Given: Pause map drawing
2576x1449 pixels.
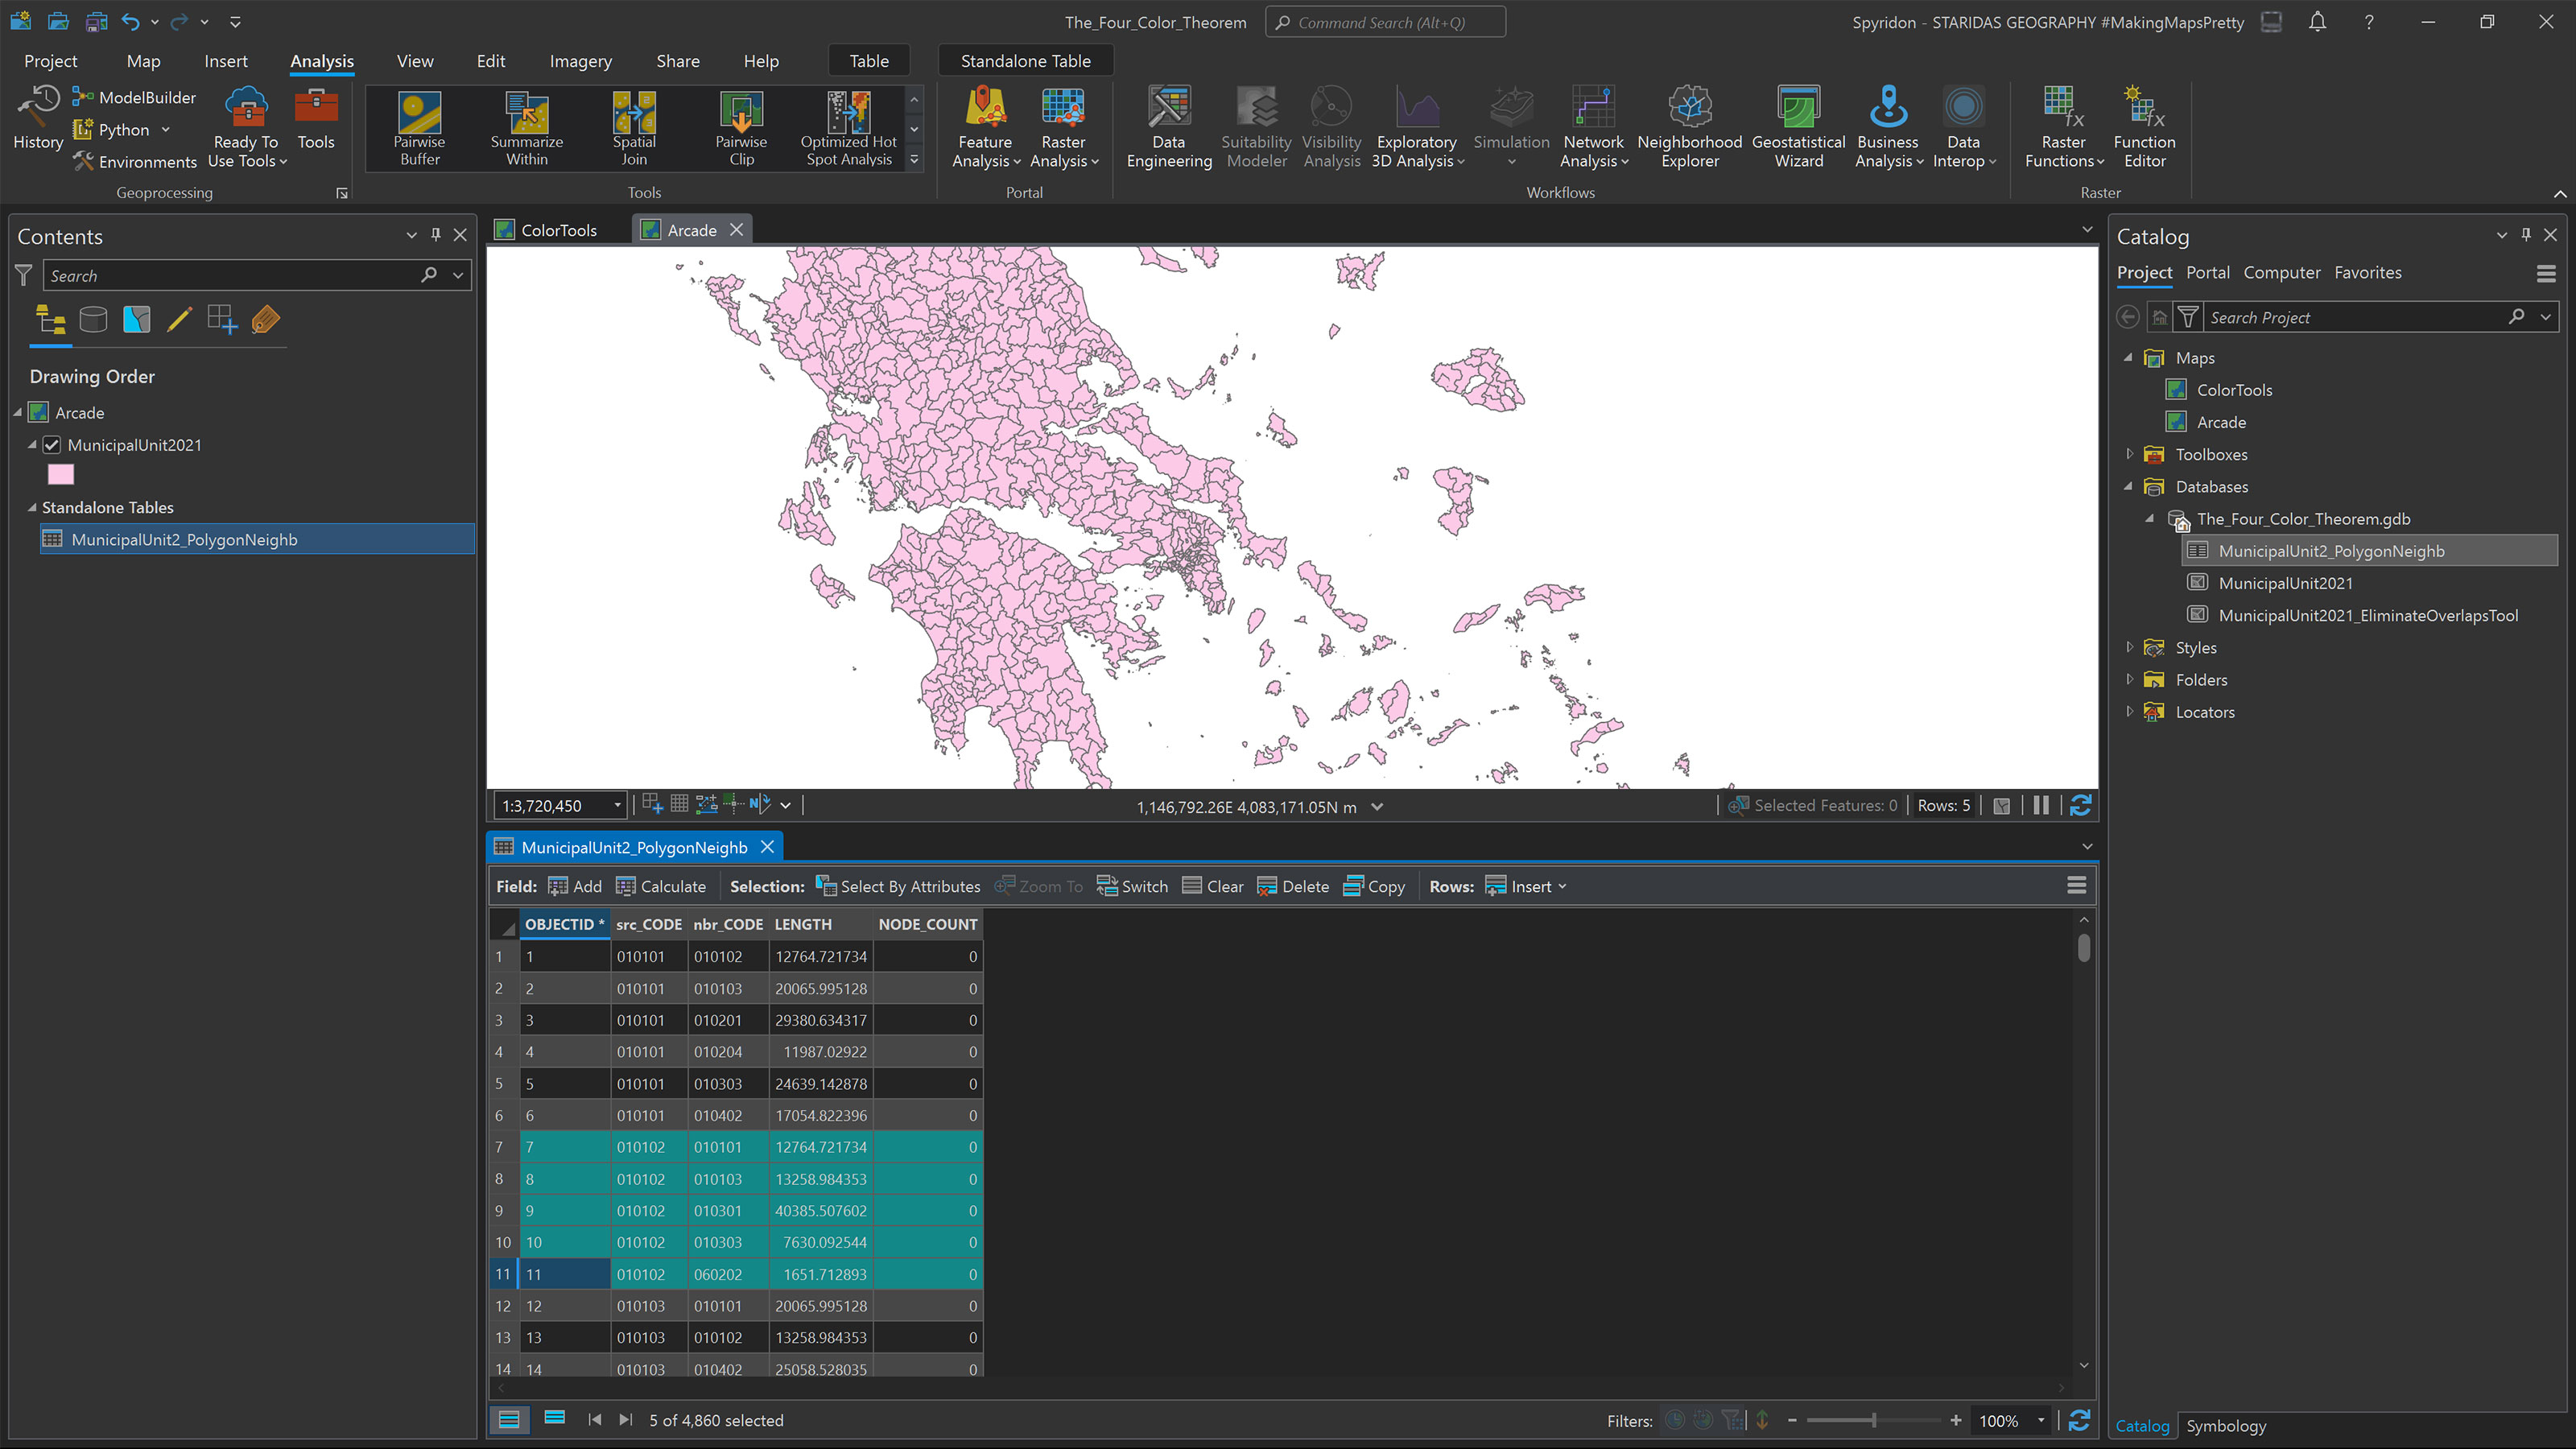Looking at the screenshot, I should [2041, 805].
